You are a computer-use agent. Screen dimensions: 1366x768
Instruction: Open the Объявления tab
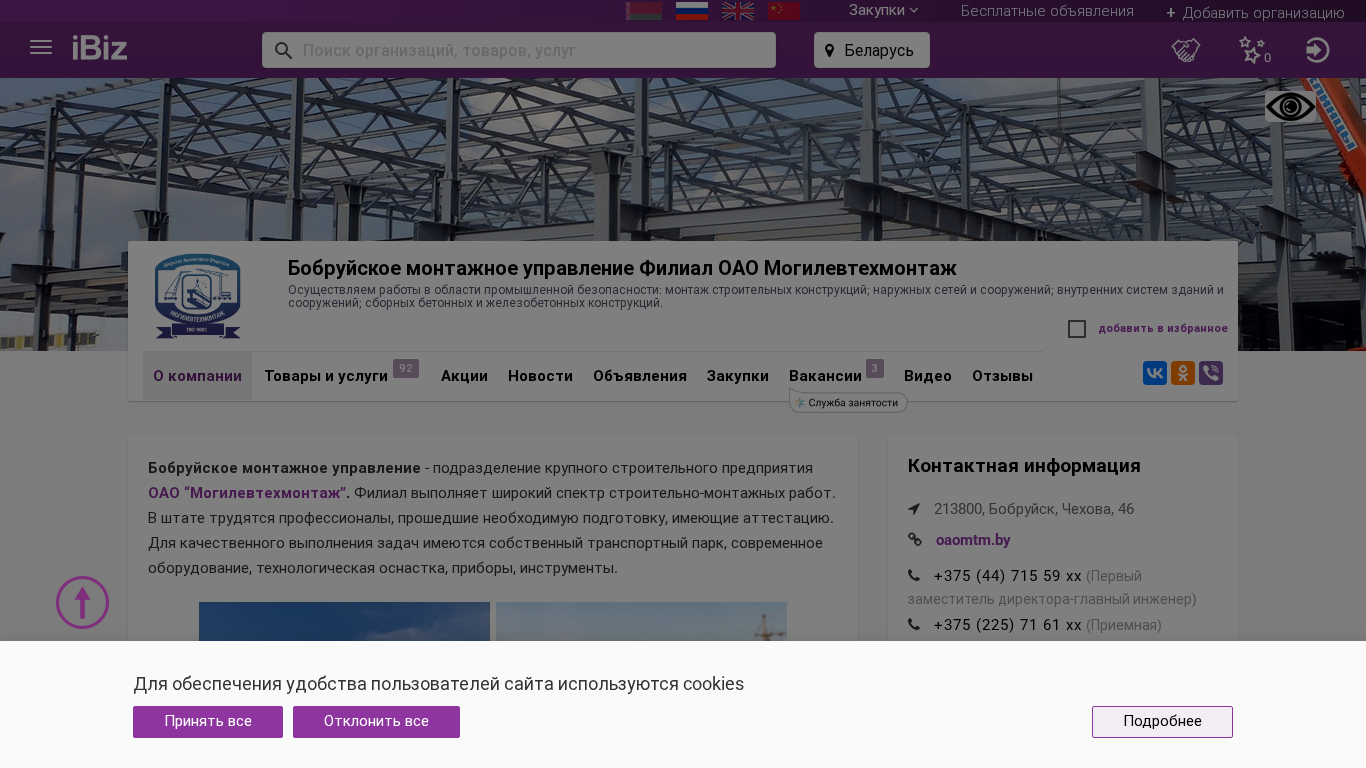pos(640,376)
